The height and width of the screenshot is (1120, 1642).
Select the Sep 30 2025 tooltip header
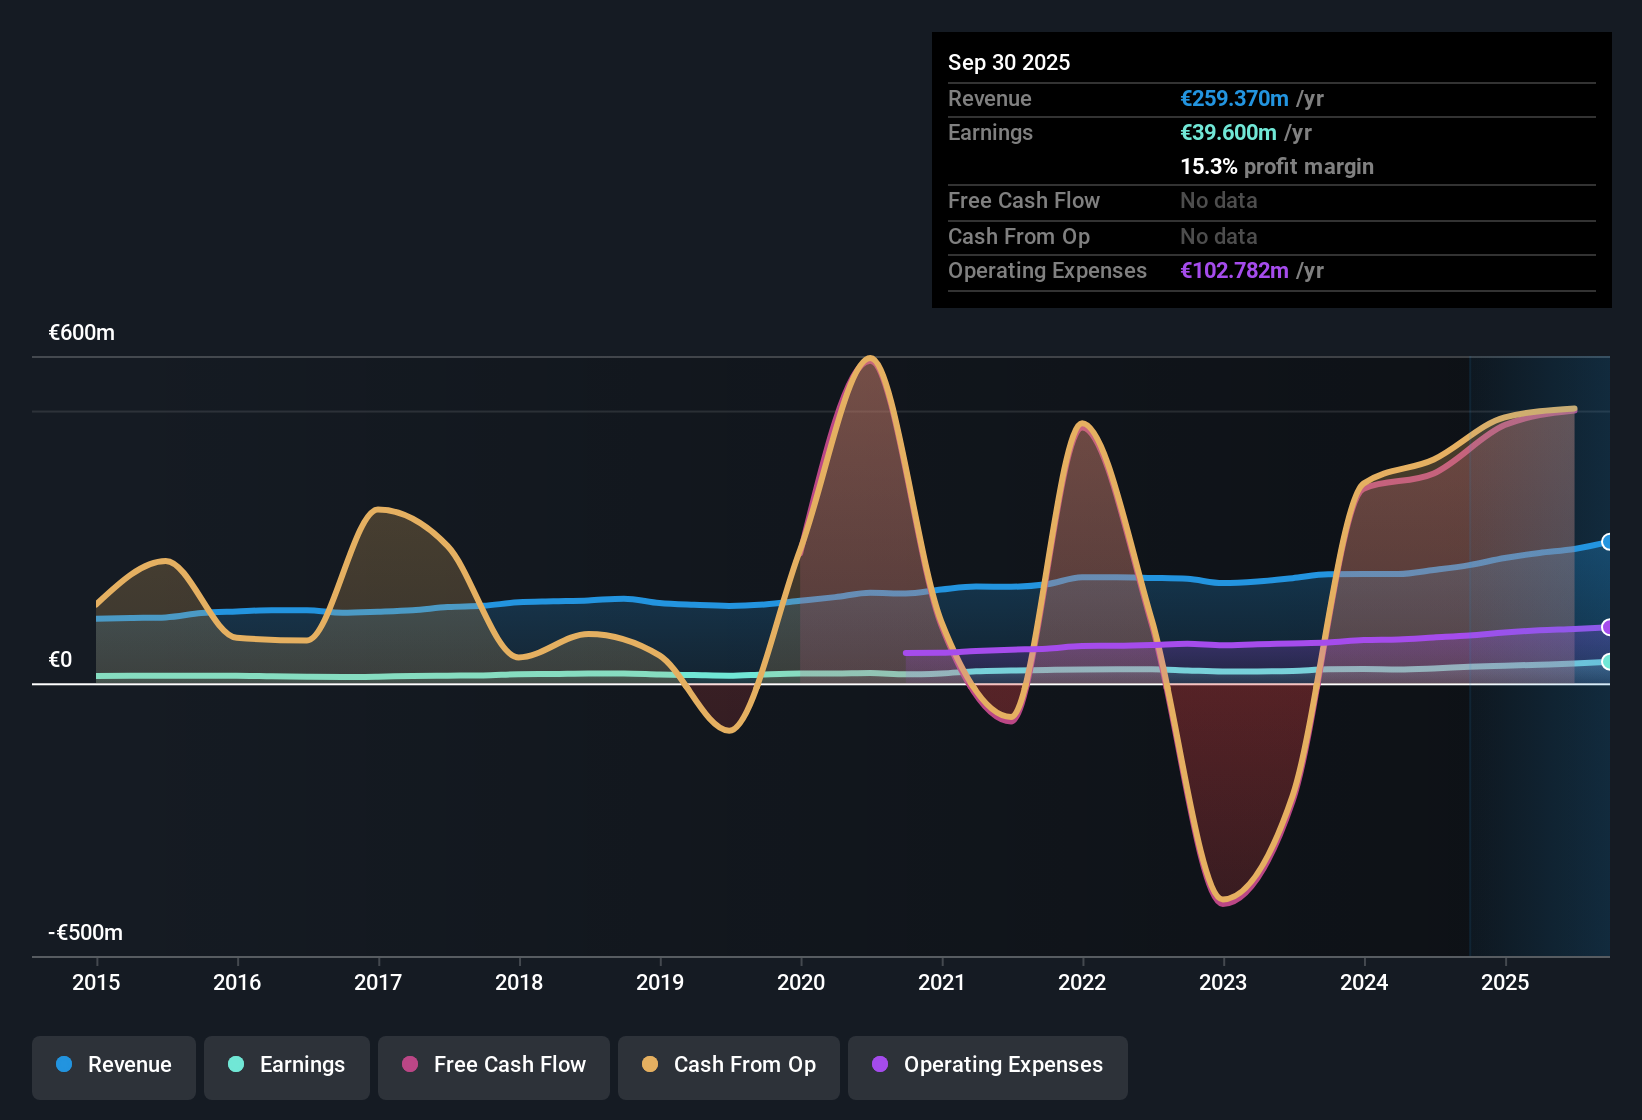click(1009, 62)
